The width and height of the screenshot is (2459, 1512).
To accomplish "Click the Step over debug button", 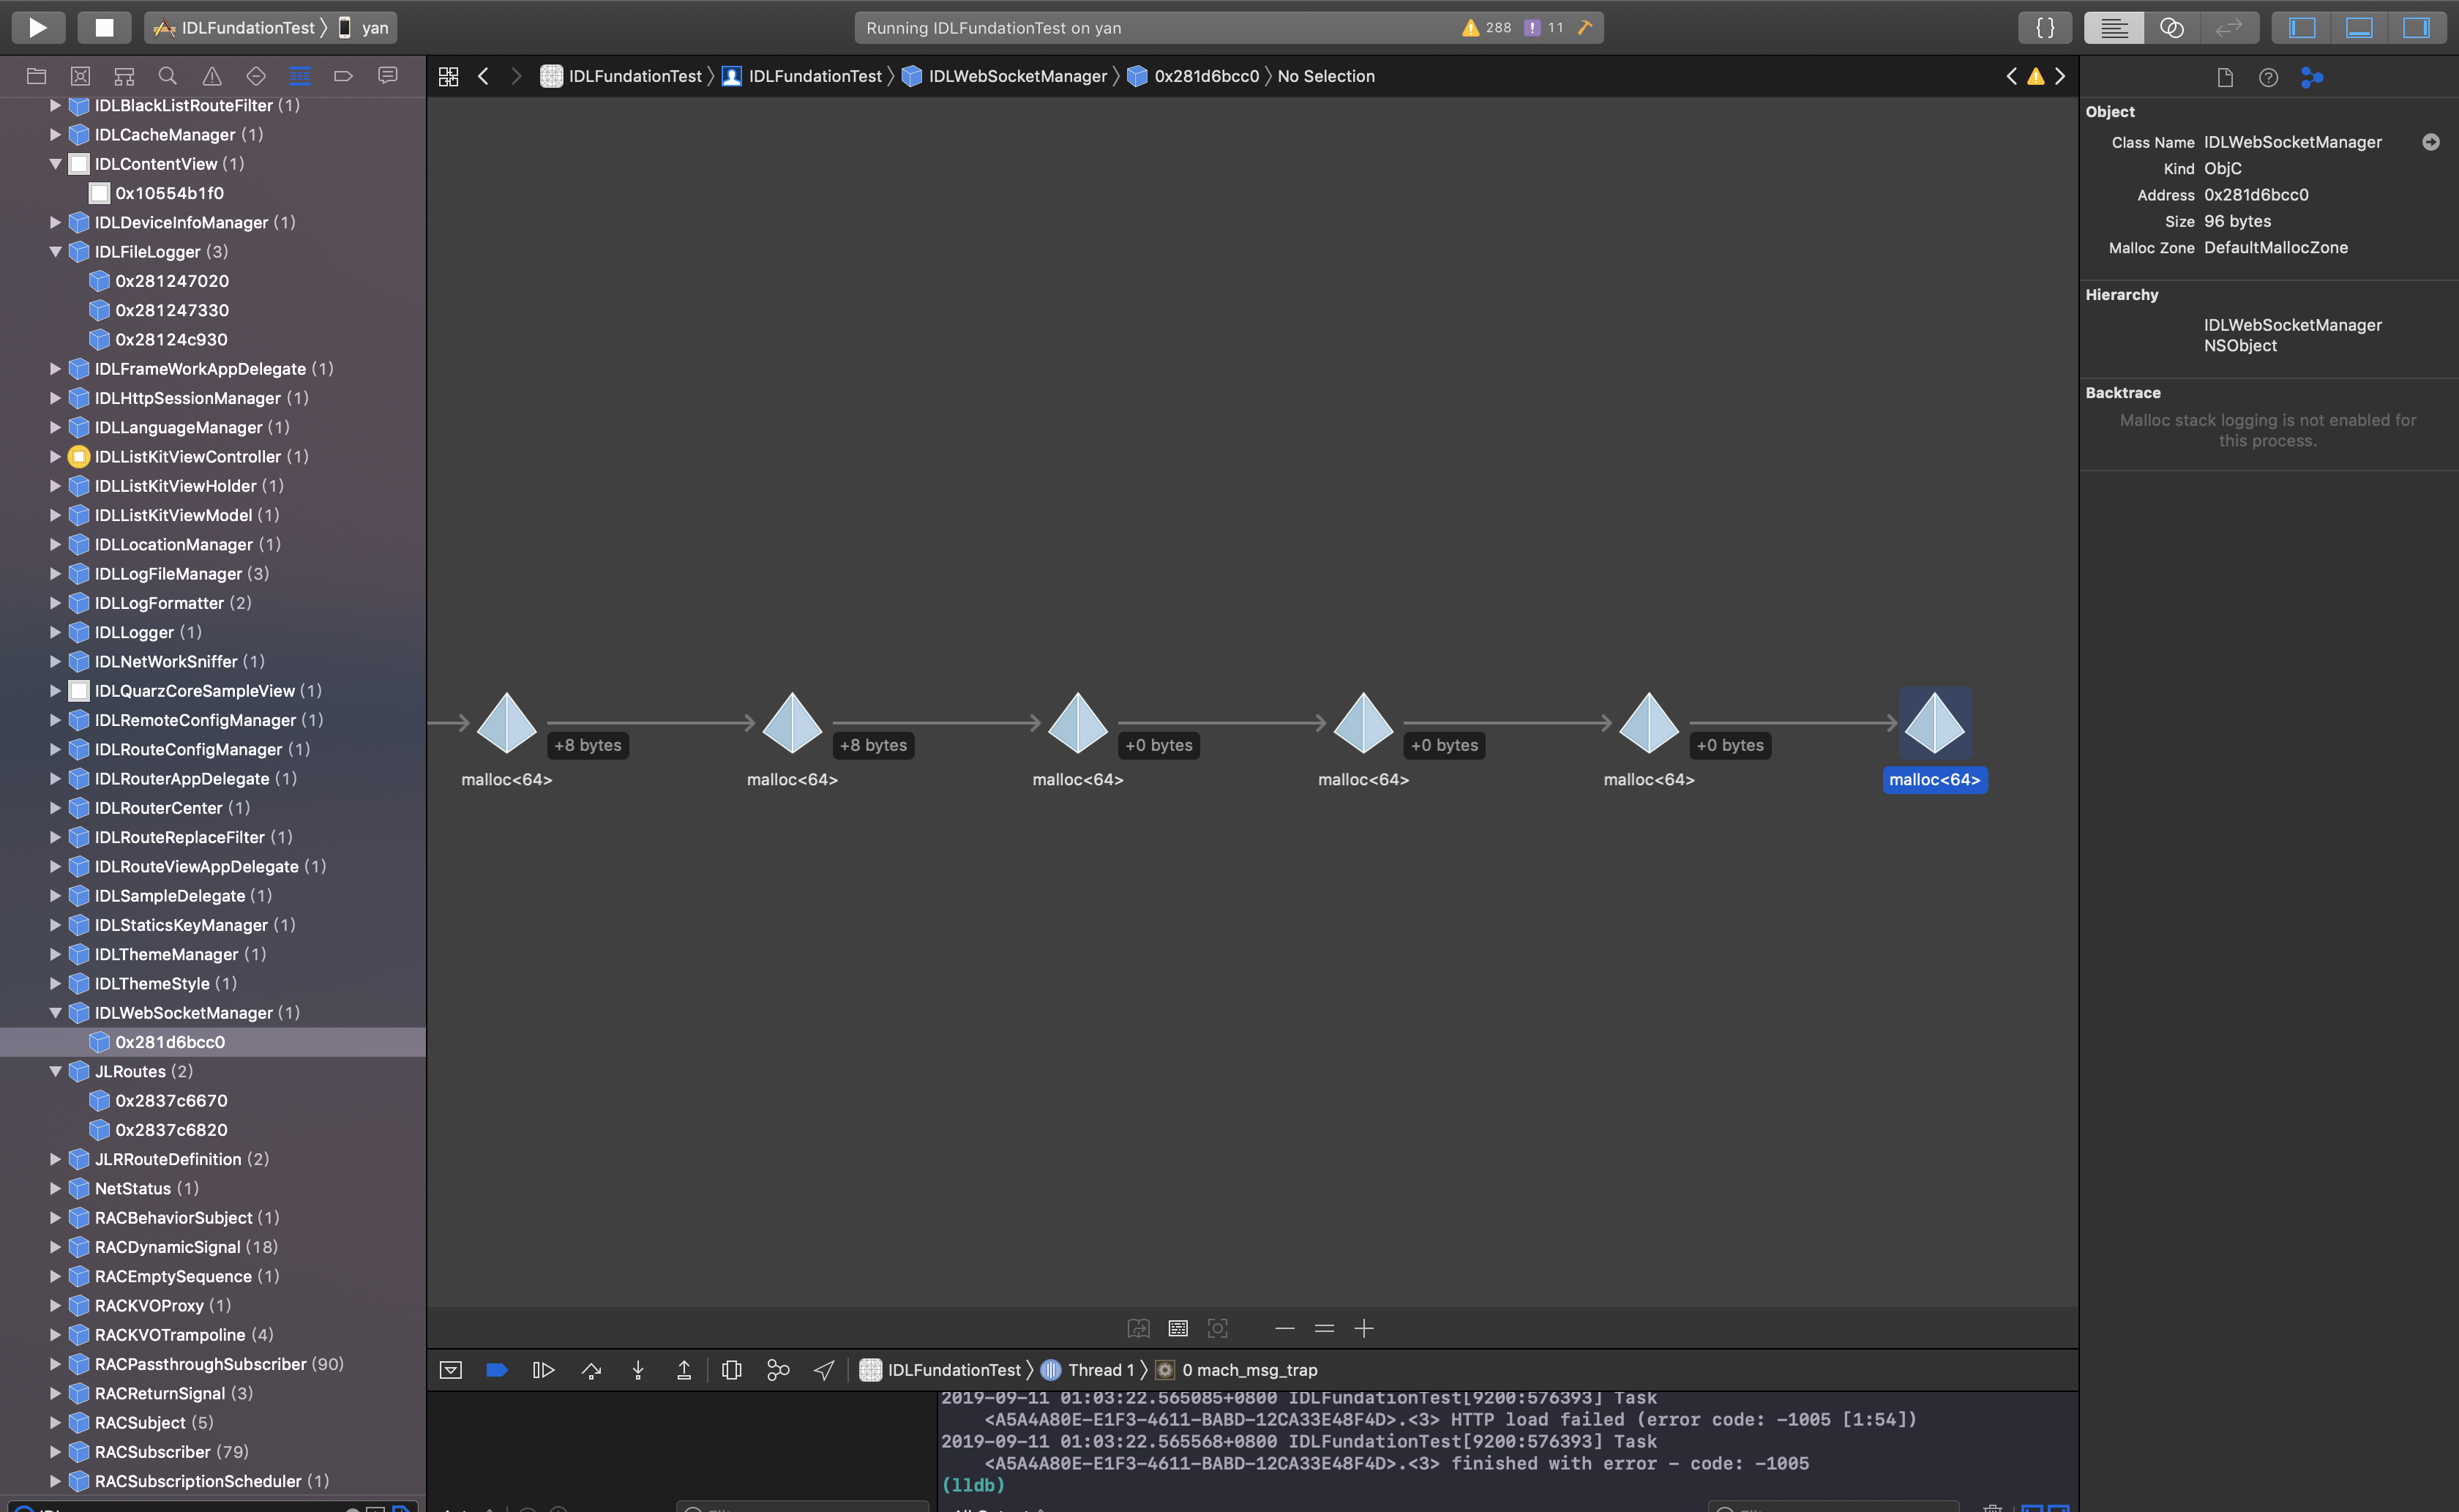I will pyautogui.click(x=591, y=1370).
